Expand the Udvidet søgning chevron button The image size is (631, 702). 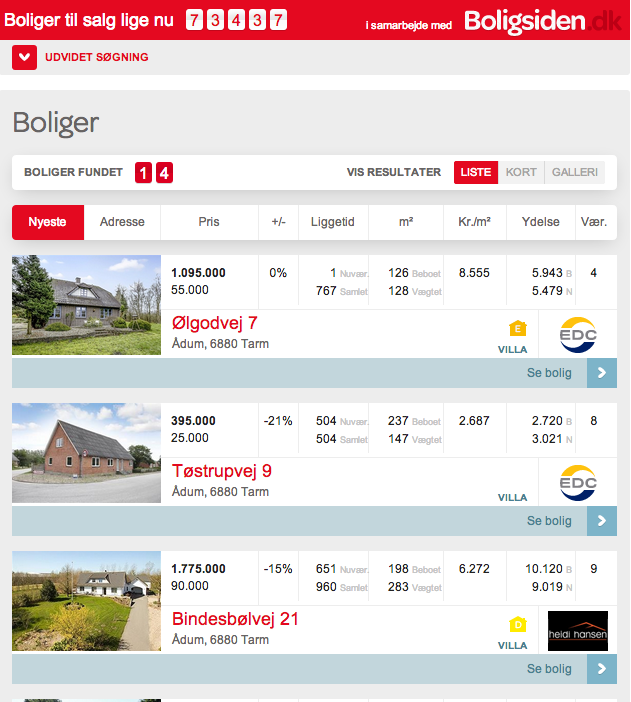point(25,58)
